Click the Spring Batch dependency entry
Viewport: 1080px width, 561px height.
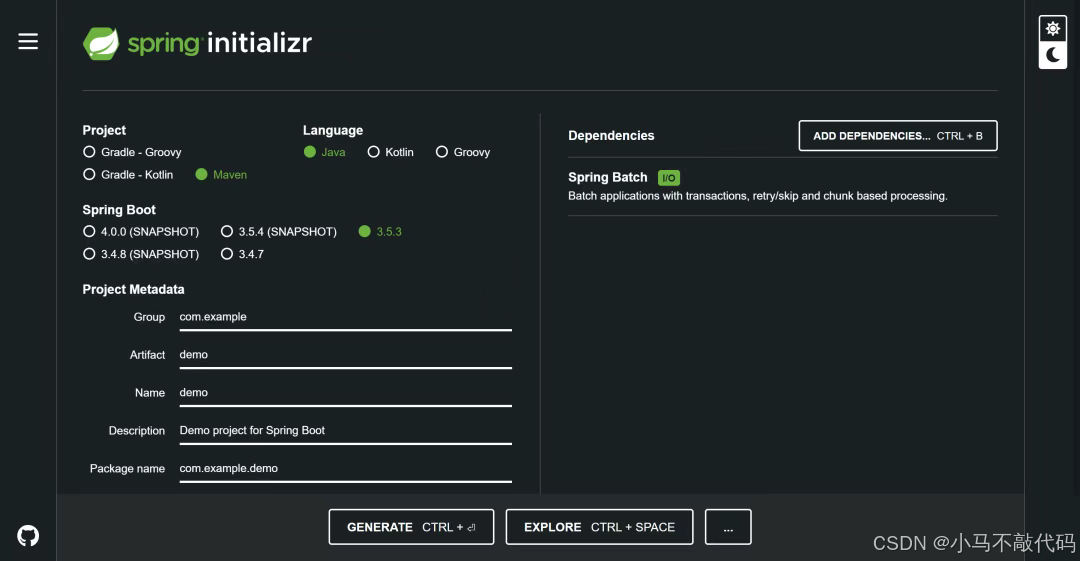click(x=782, y=187)
